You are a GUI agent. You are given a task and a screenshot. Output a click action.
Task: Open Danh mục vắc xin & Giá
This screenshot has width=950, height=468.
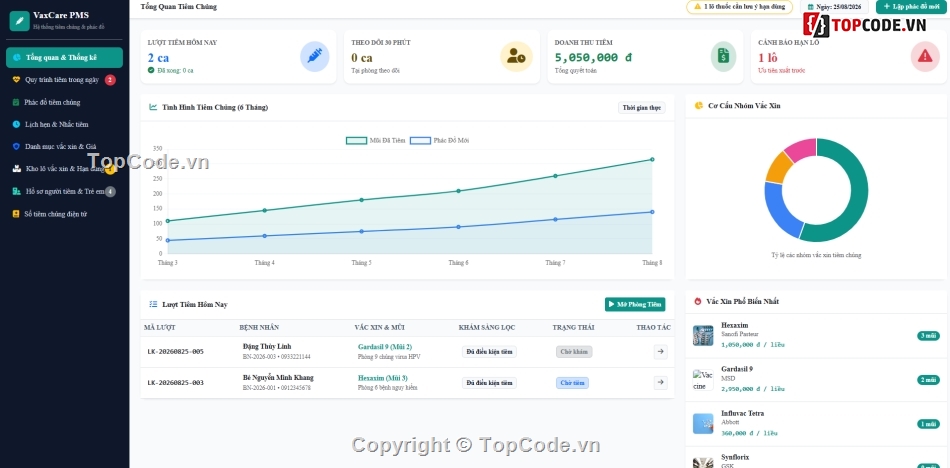click(64, 147)
